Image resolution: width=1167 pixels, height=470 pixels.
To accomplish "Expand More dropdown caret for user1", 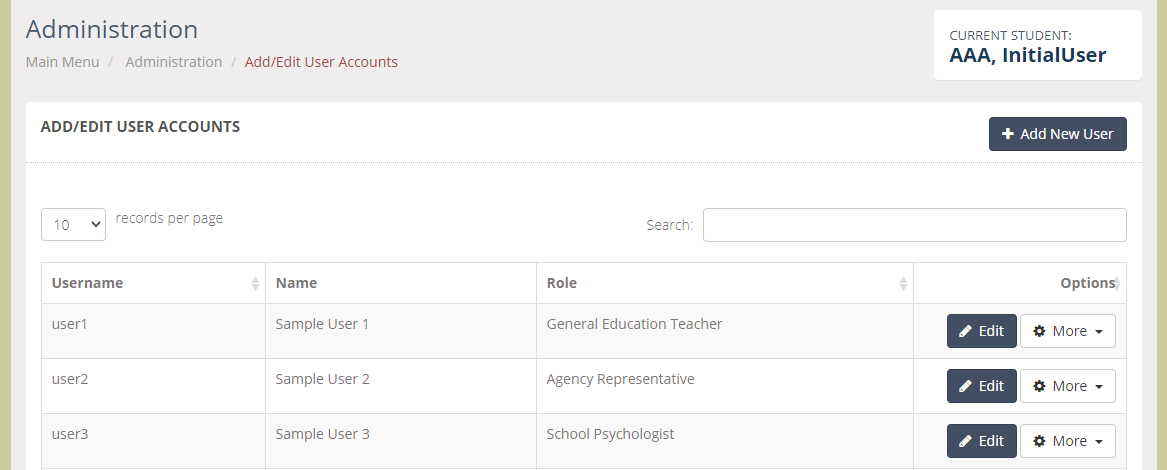I will 1099,332.
